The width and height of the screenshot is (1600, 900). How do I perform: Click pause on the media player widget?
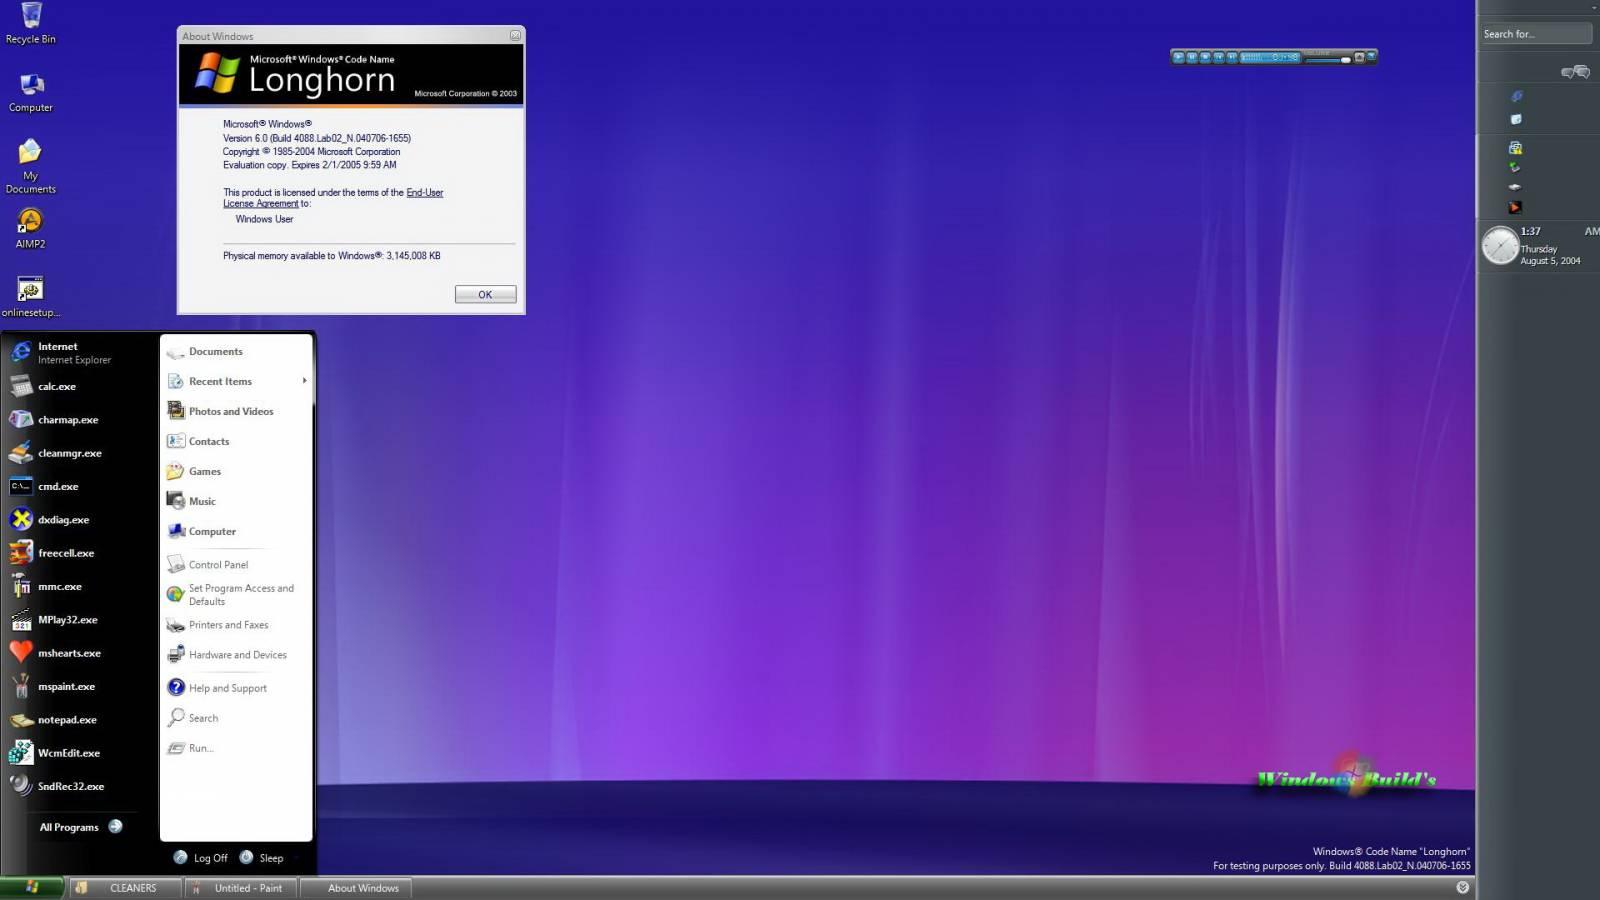[x=1192, y=57]
